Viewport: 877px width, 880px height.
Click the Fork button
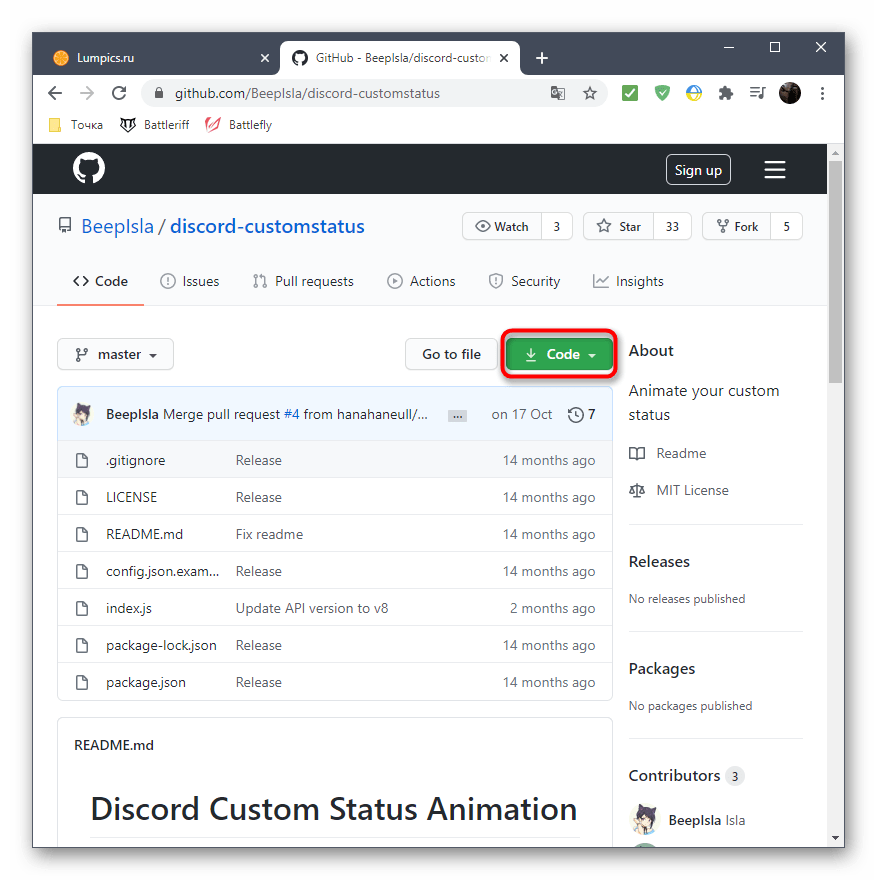737,226
